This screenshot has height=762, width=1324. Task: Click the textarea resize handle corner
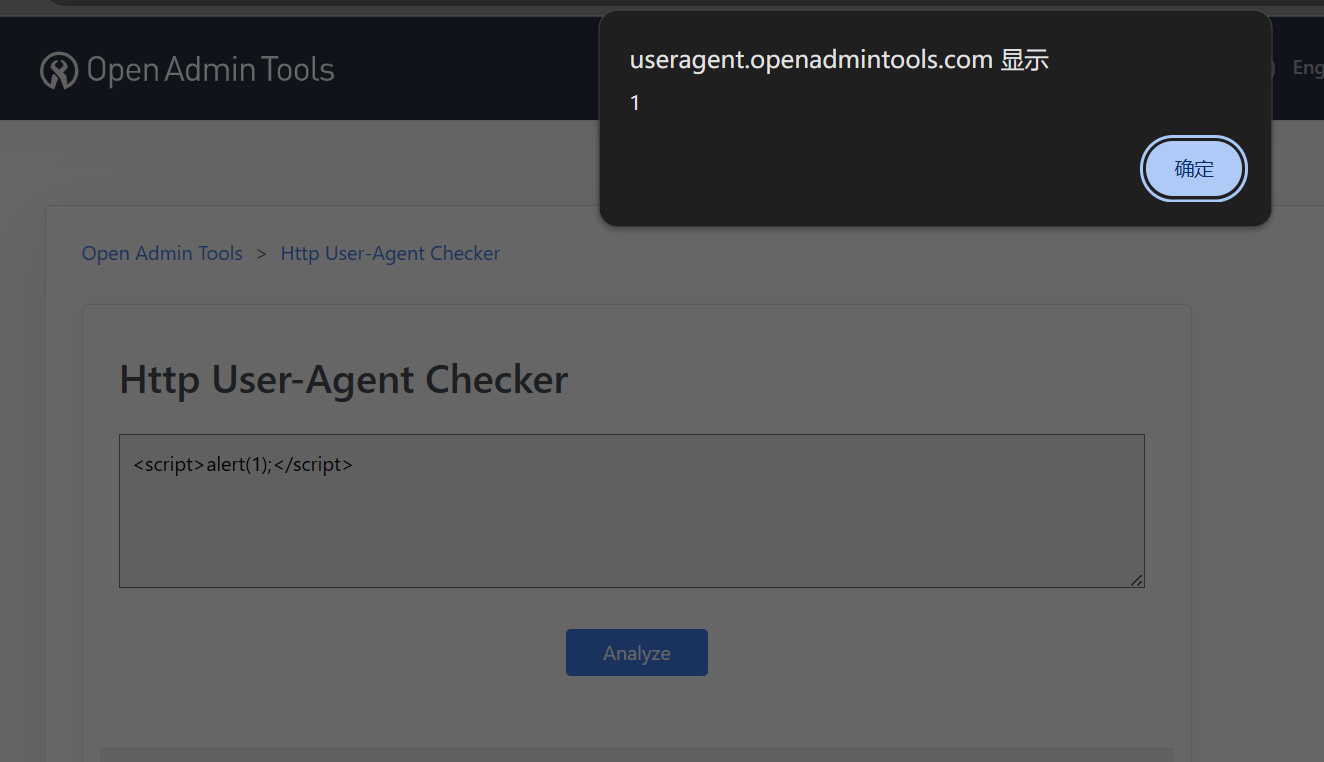tap(1137, 580)
